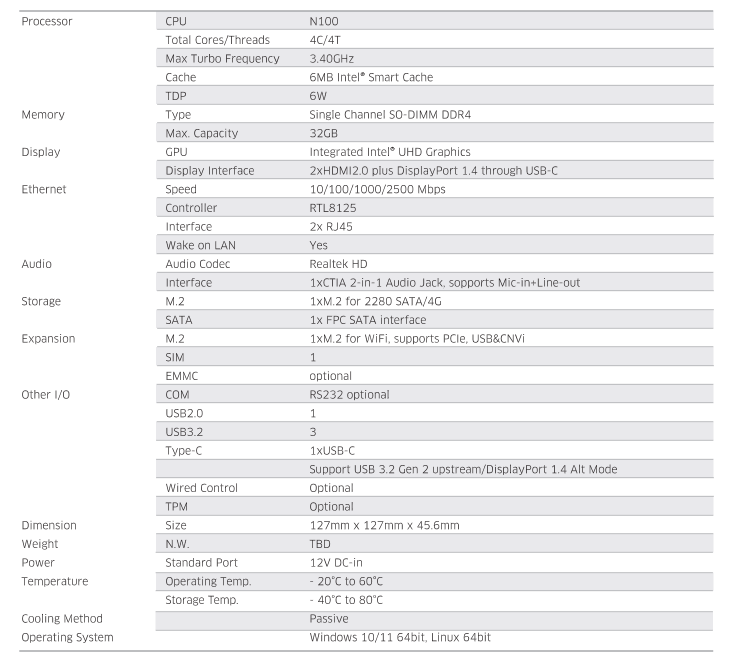Click the Memory category label
732x672 pixels.
43,114
